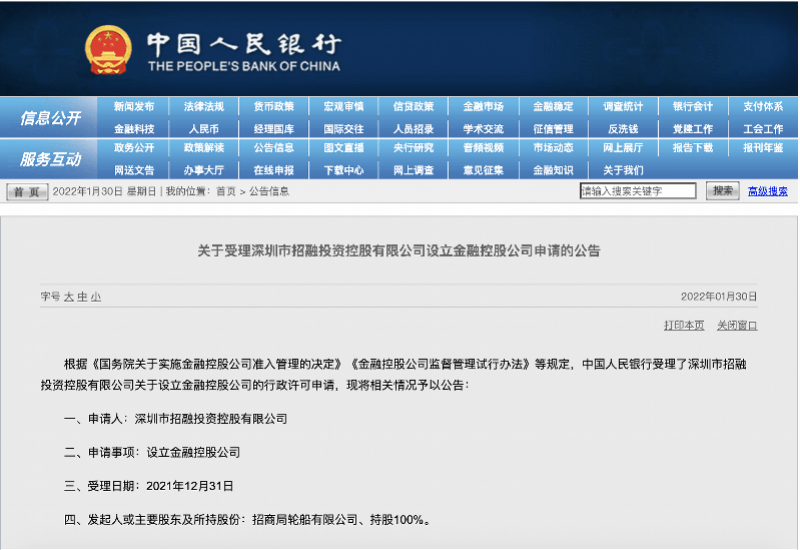Open 下载中心 link
Viewport: 800px width, 550px height.
(343, 170)
